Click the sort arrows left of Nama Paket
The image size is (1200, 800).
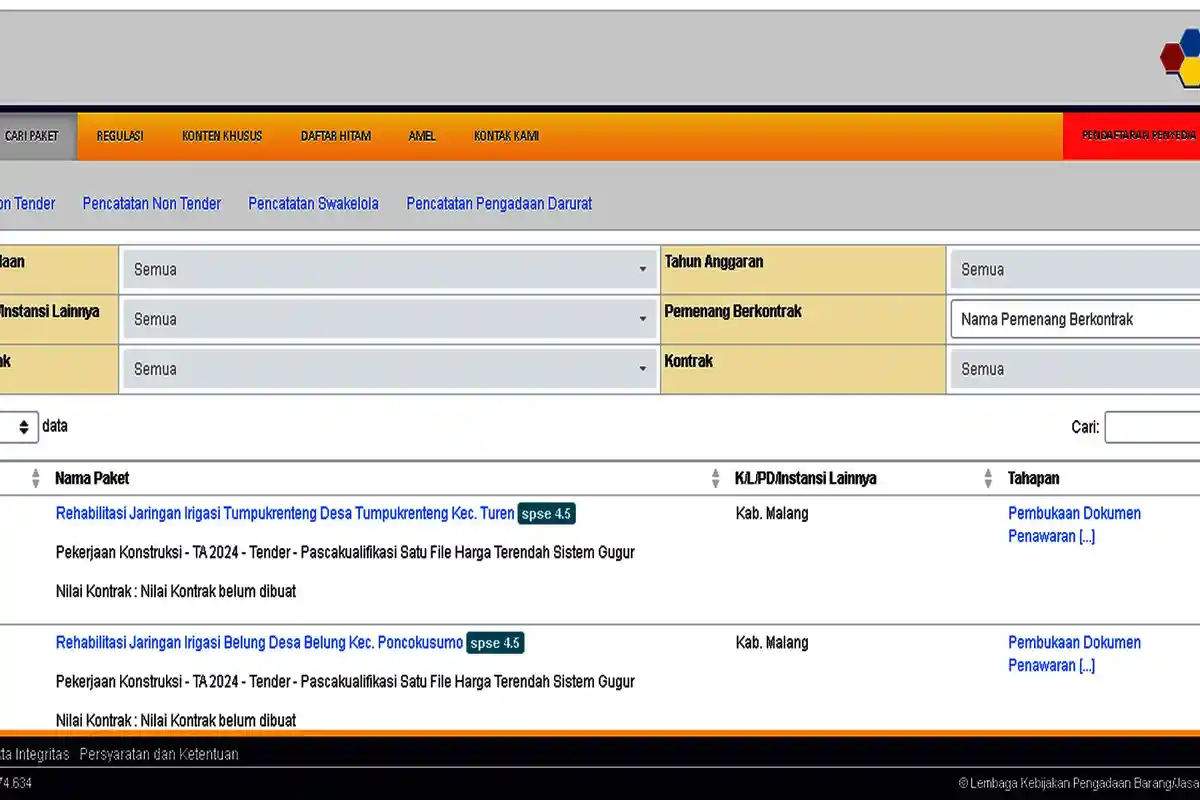click(36, 479)
